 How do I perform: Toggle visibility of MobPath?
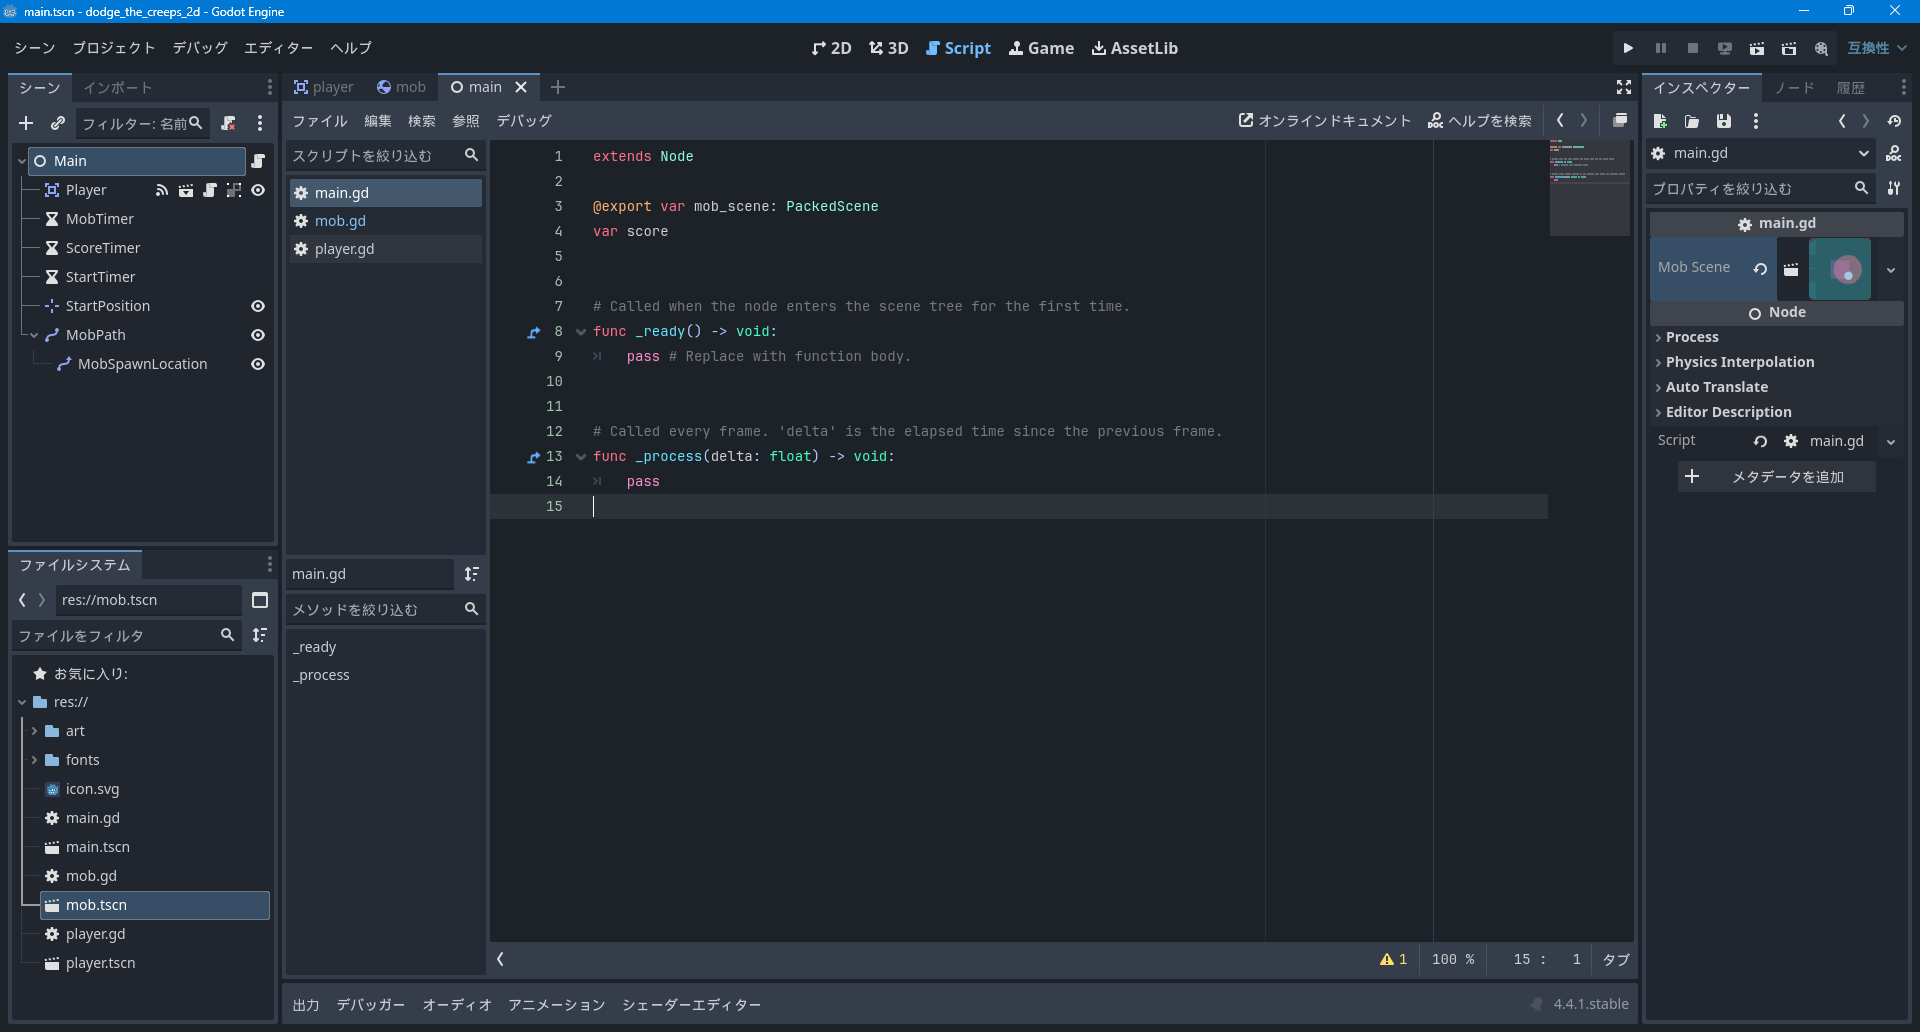258,335
